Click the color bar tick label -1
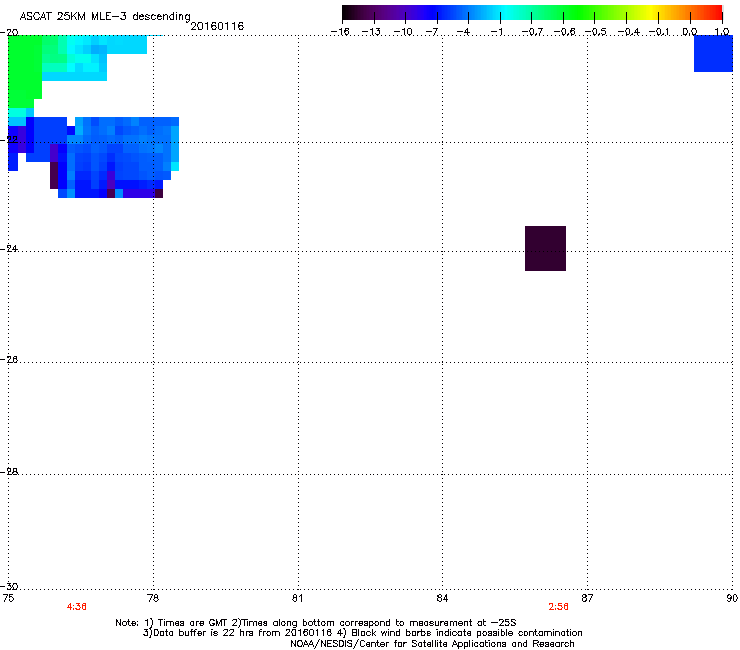The width and height of the screenshot is (740, 650). 496,32
